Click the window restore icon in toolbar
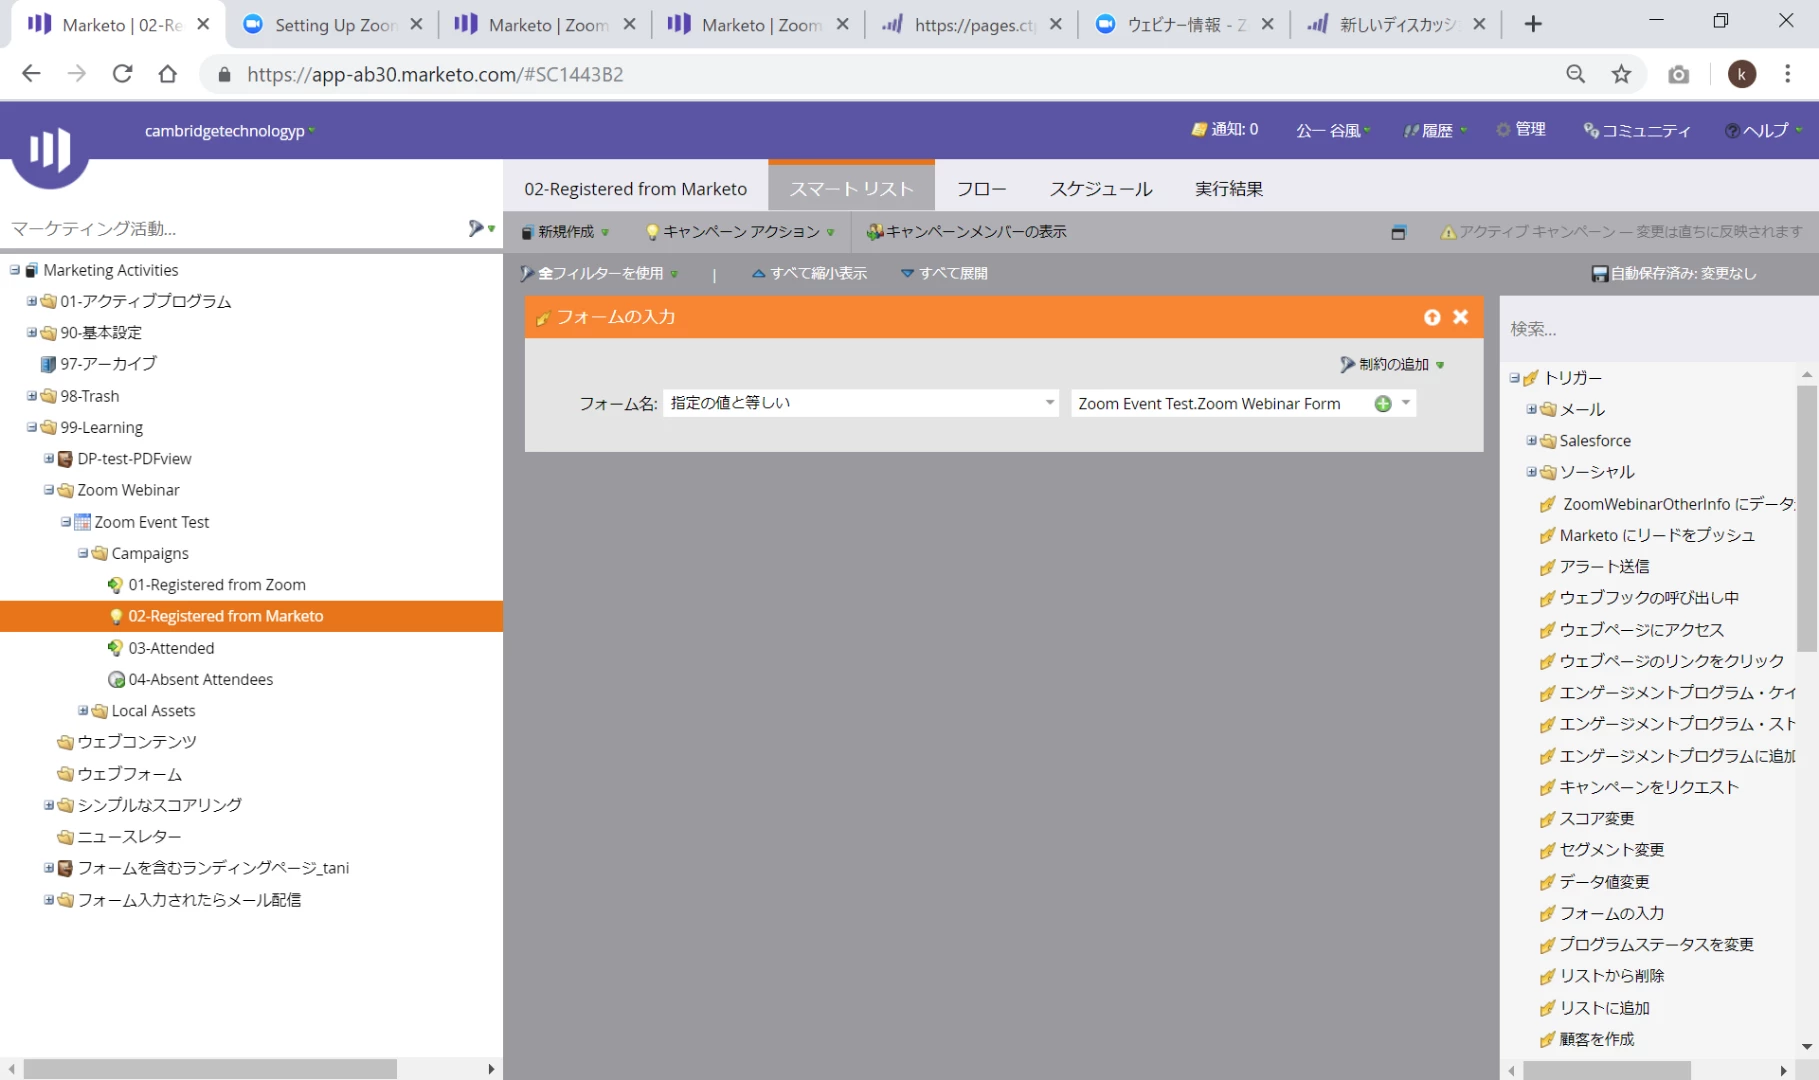The width and height of the screenshot is (1819, 1080). point(1398,232)
